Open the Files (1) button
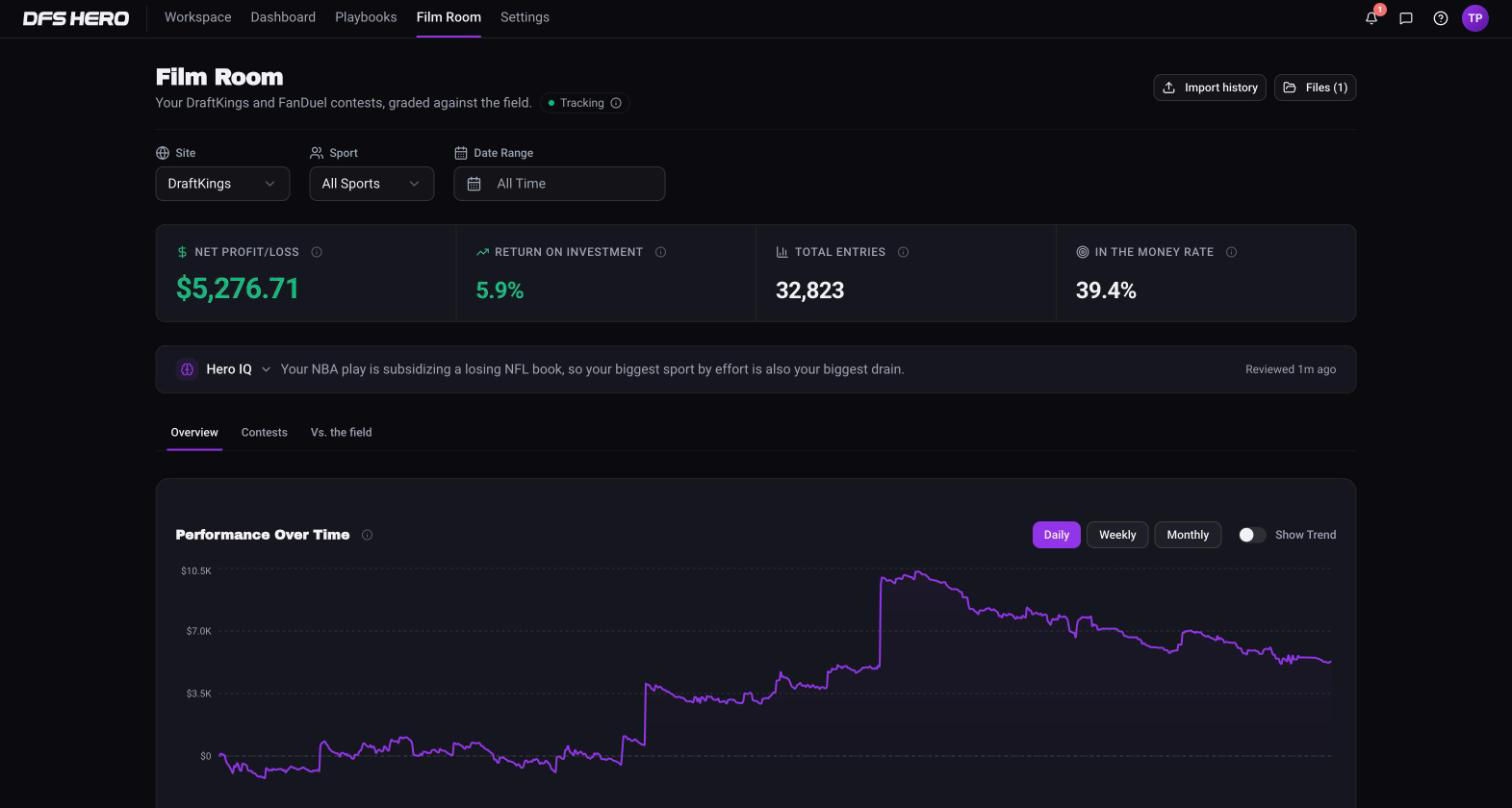 tap(1315, 88)
